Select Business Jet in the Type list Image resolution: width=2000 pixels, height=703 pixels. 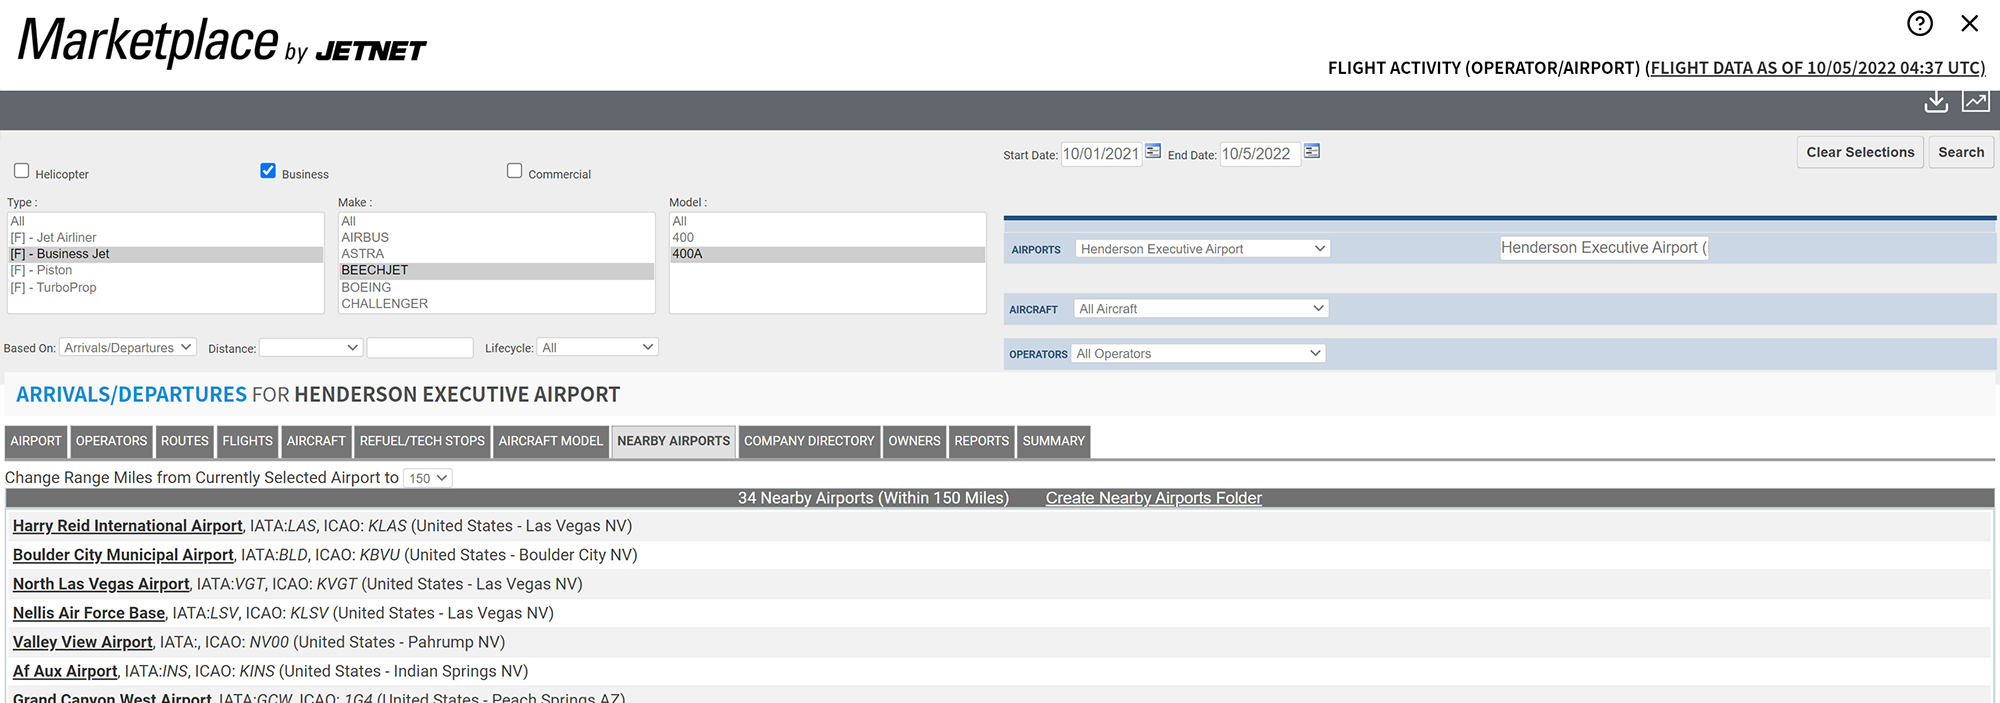coord(165,254)
